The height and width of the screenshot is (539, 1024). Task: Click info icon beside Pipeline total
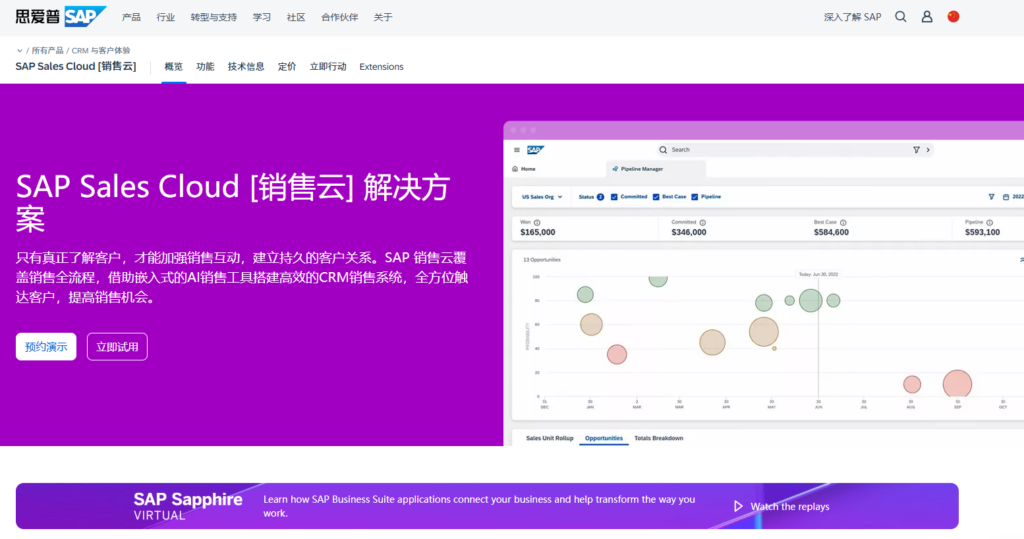click(x=989, y=222)
